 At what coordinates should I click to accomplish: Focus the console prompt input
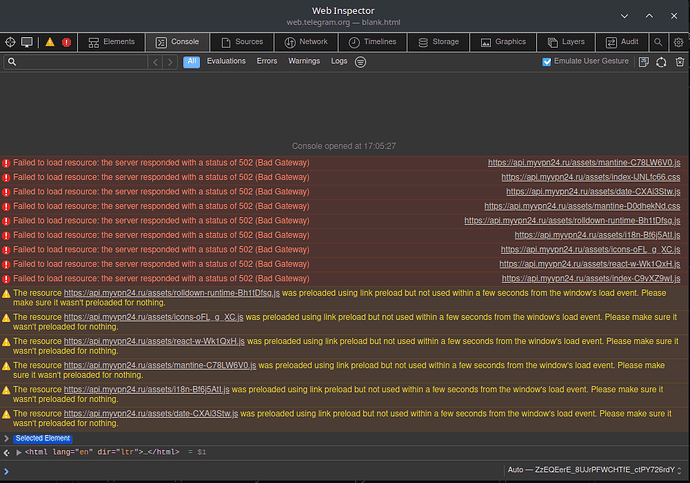coord(255,471)
